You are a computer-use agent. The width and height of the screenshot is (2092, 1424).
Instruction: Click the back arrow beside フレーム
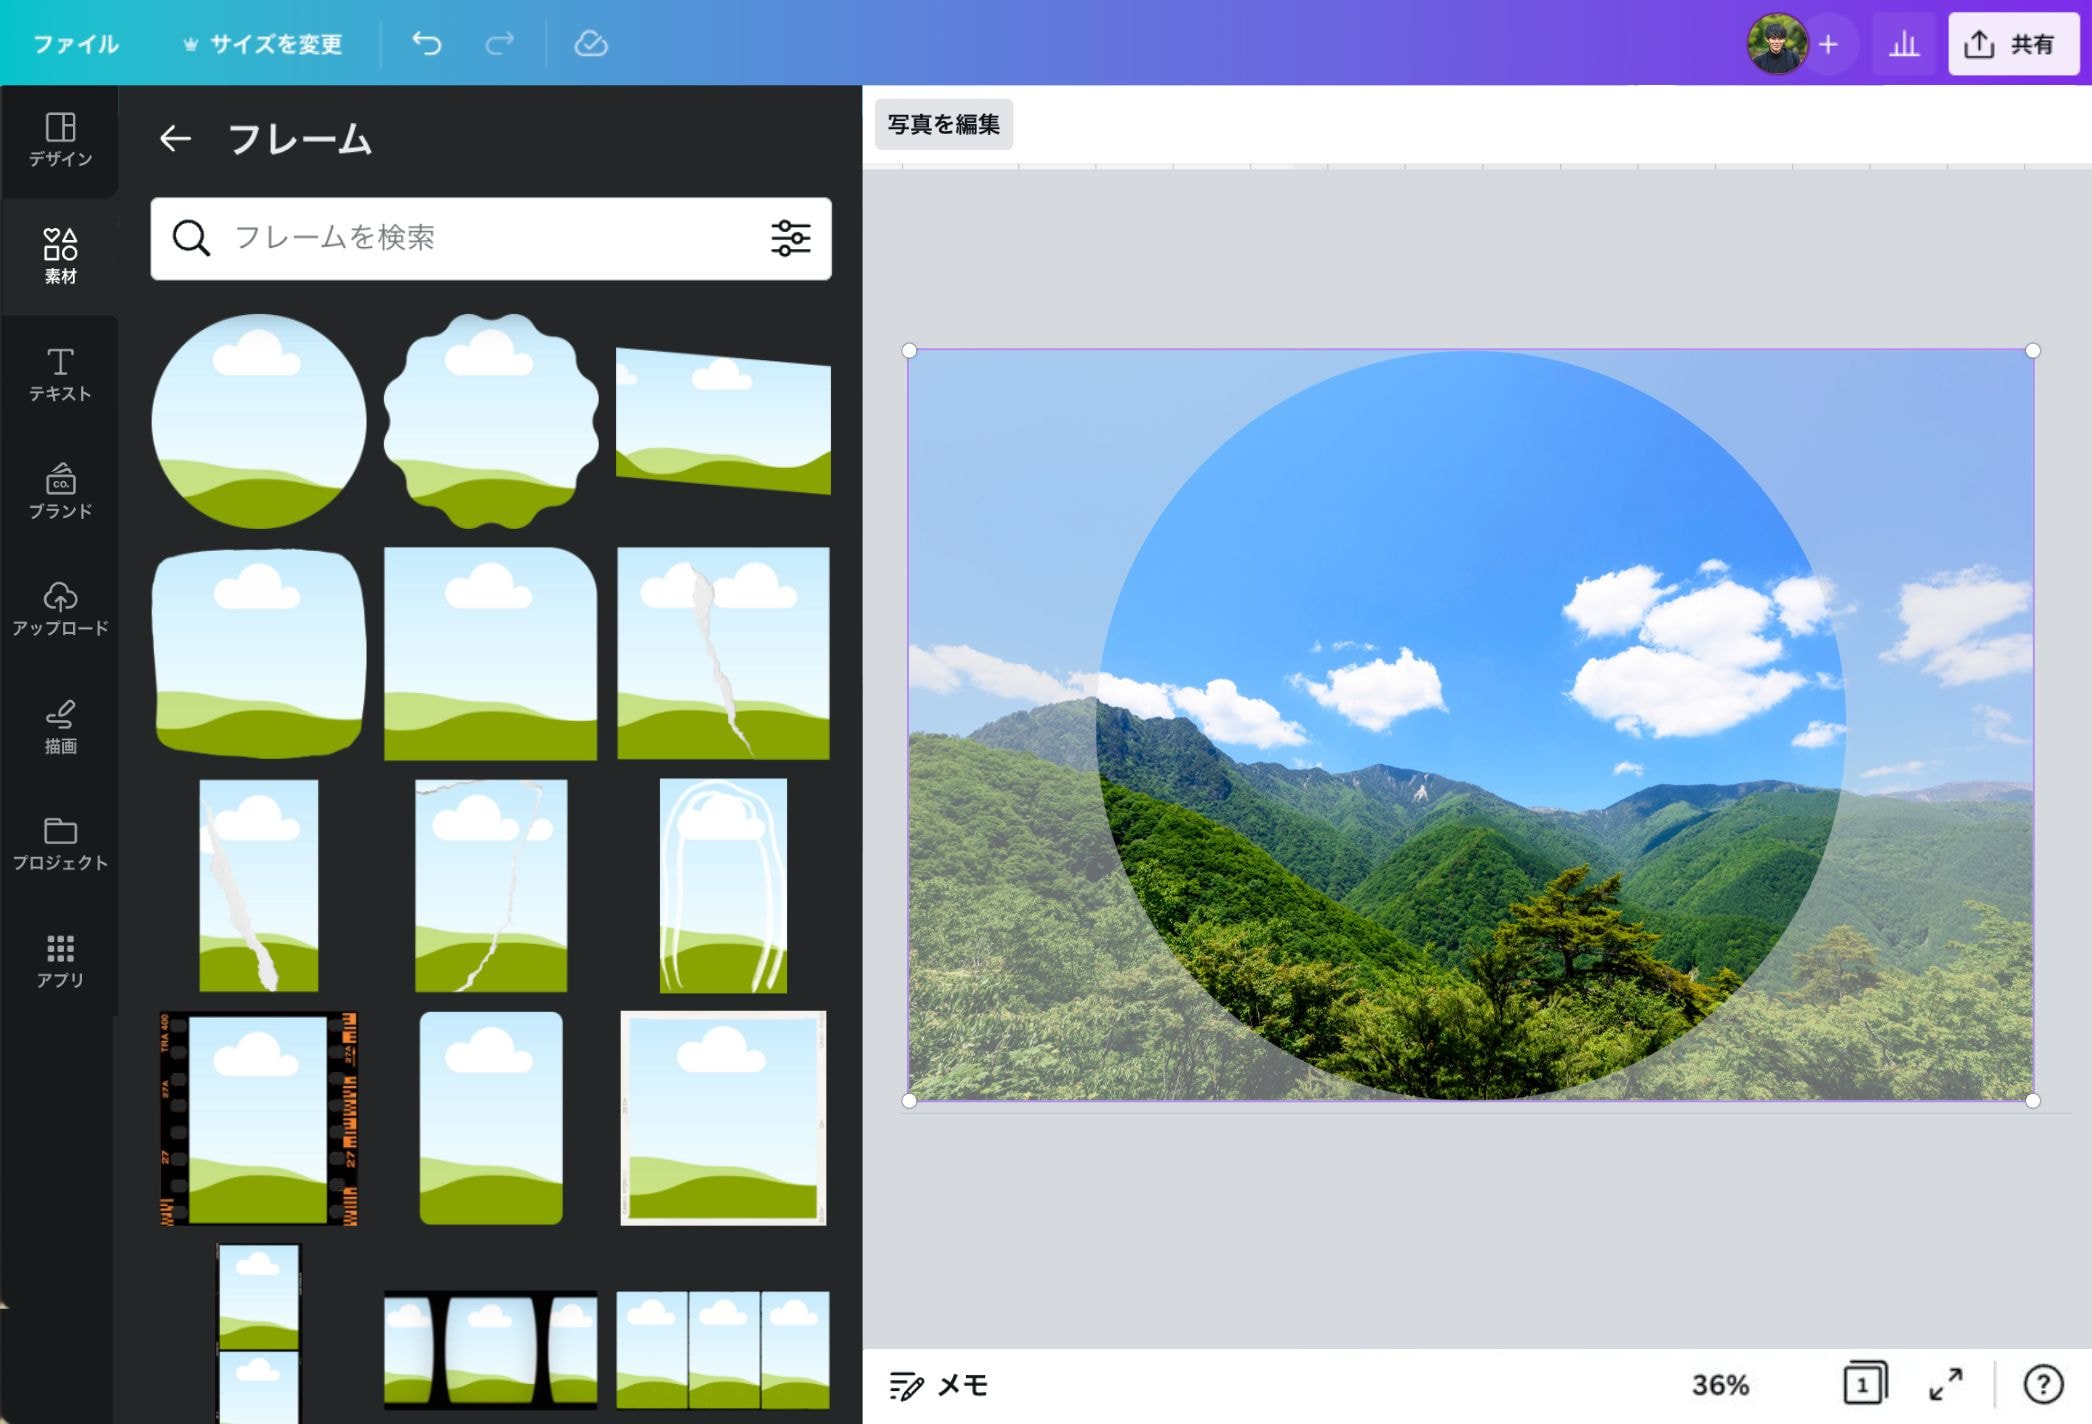point(175,138)
